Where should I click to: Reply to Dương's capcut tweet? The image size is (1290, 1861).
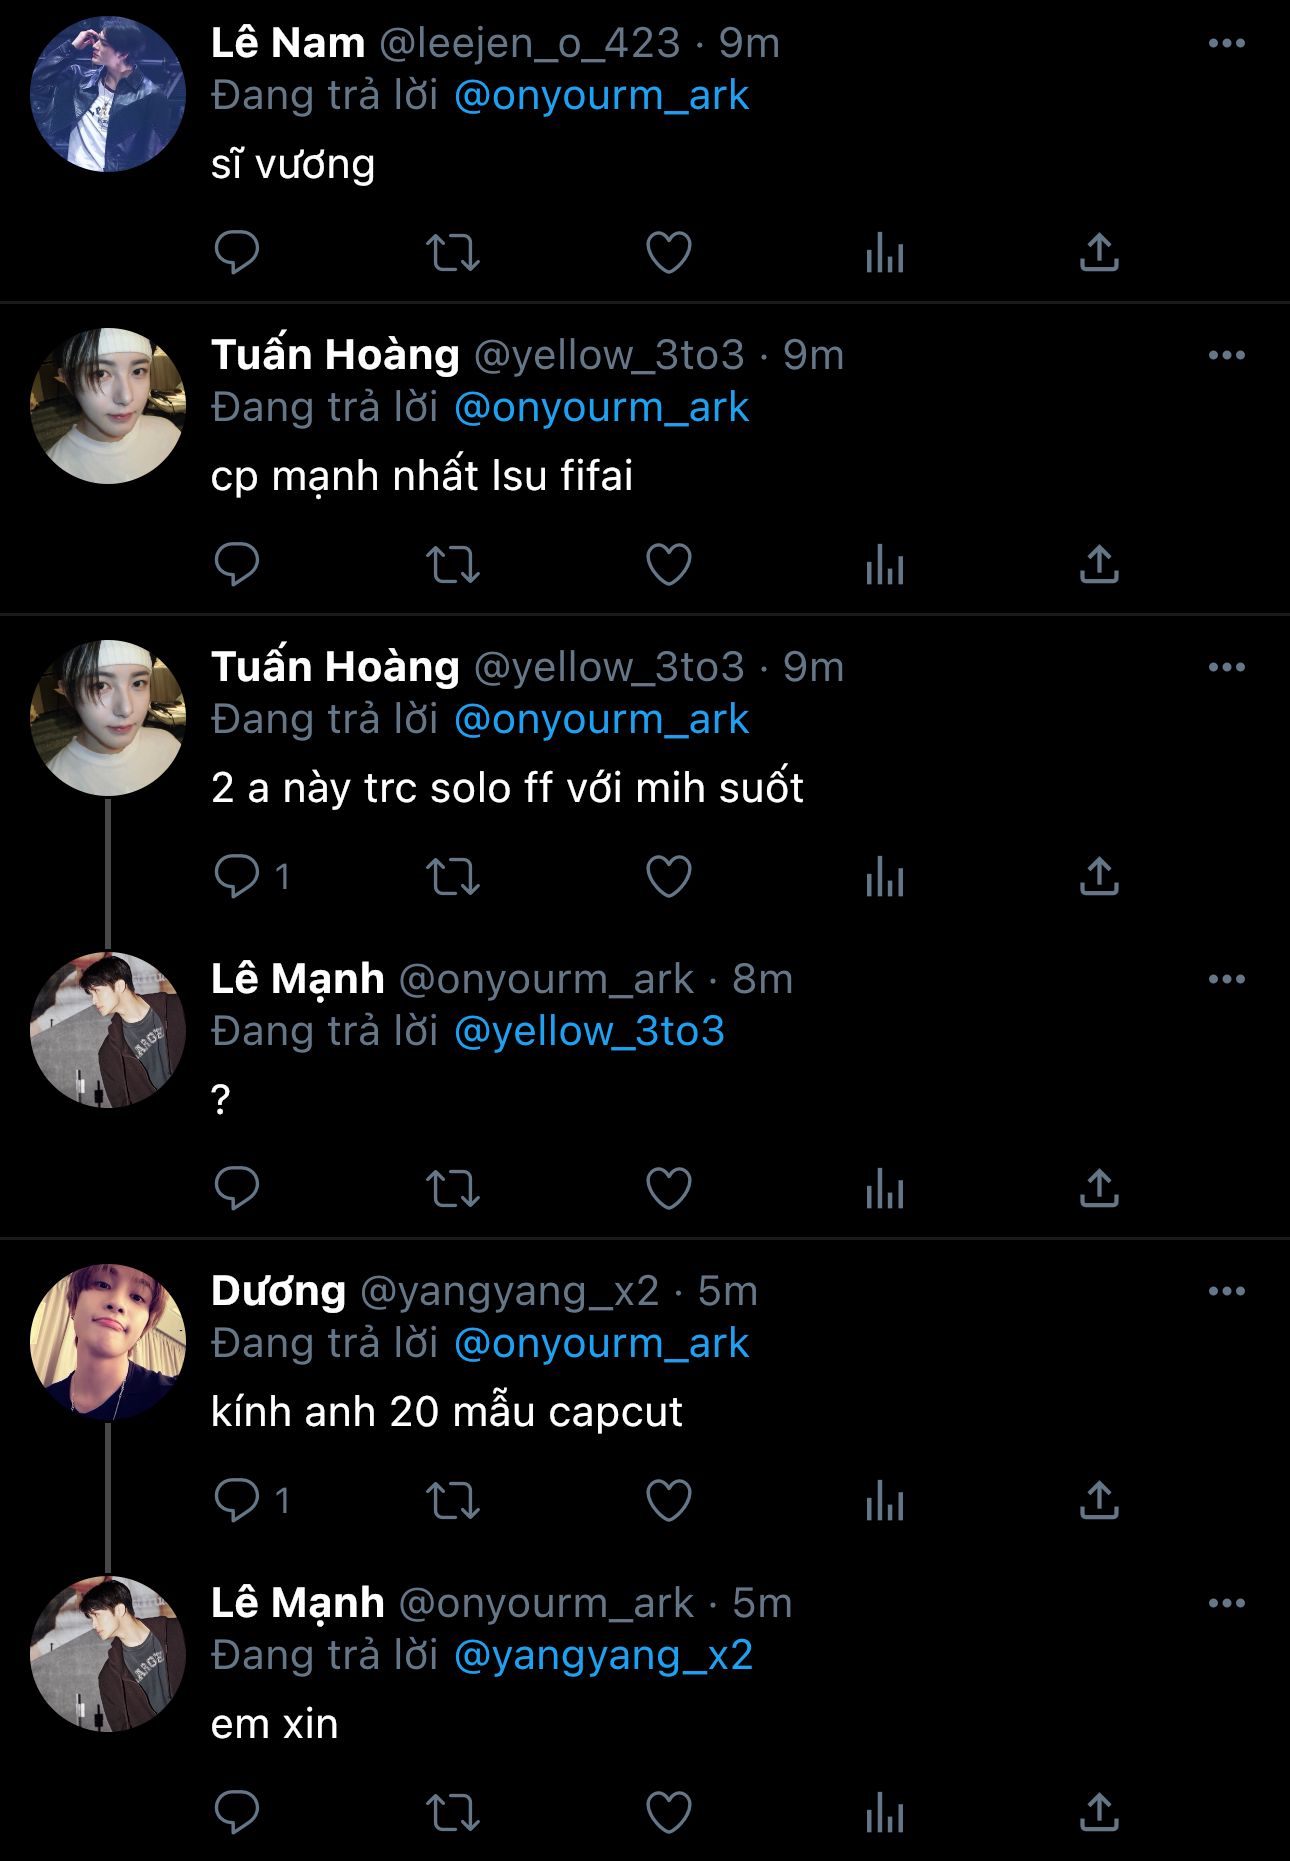[x=237, y=1500]
